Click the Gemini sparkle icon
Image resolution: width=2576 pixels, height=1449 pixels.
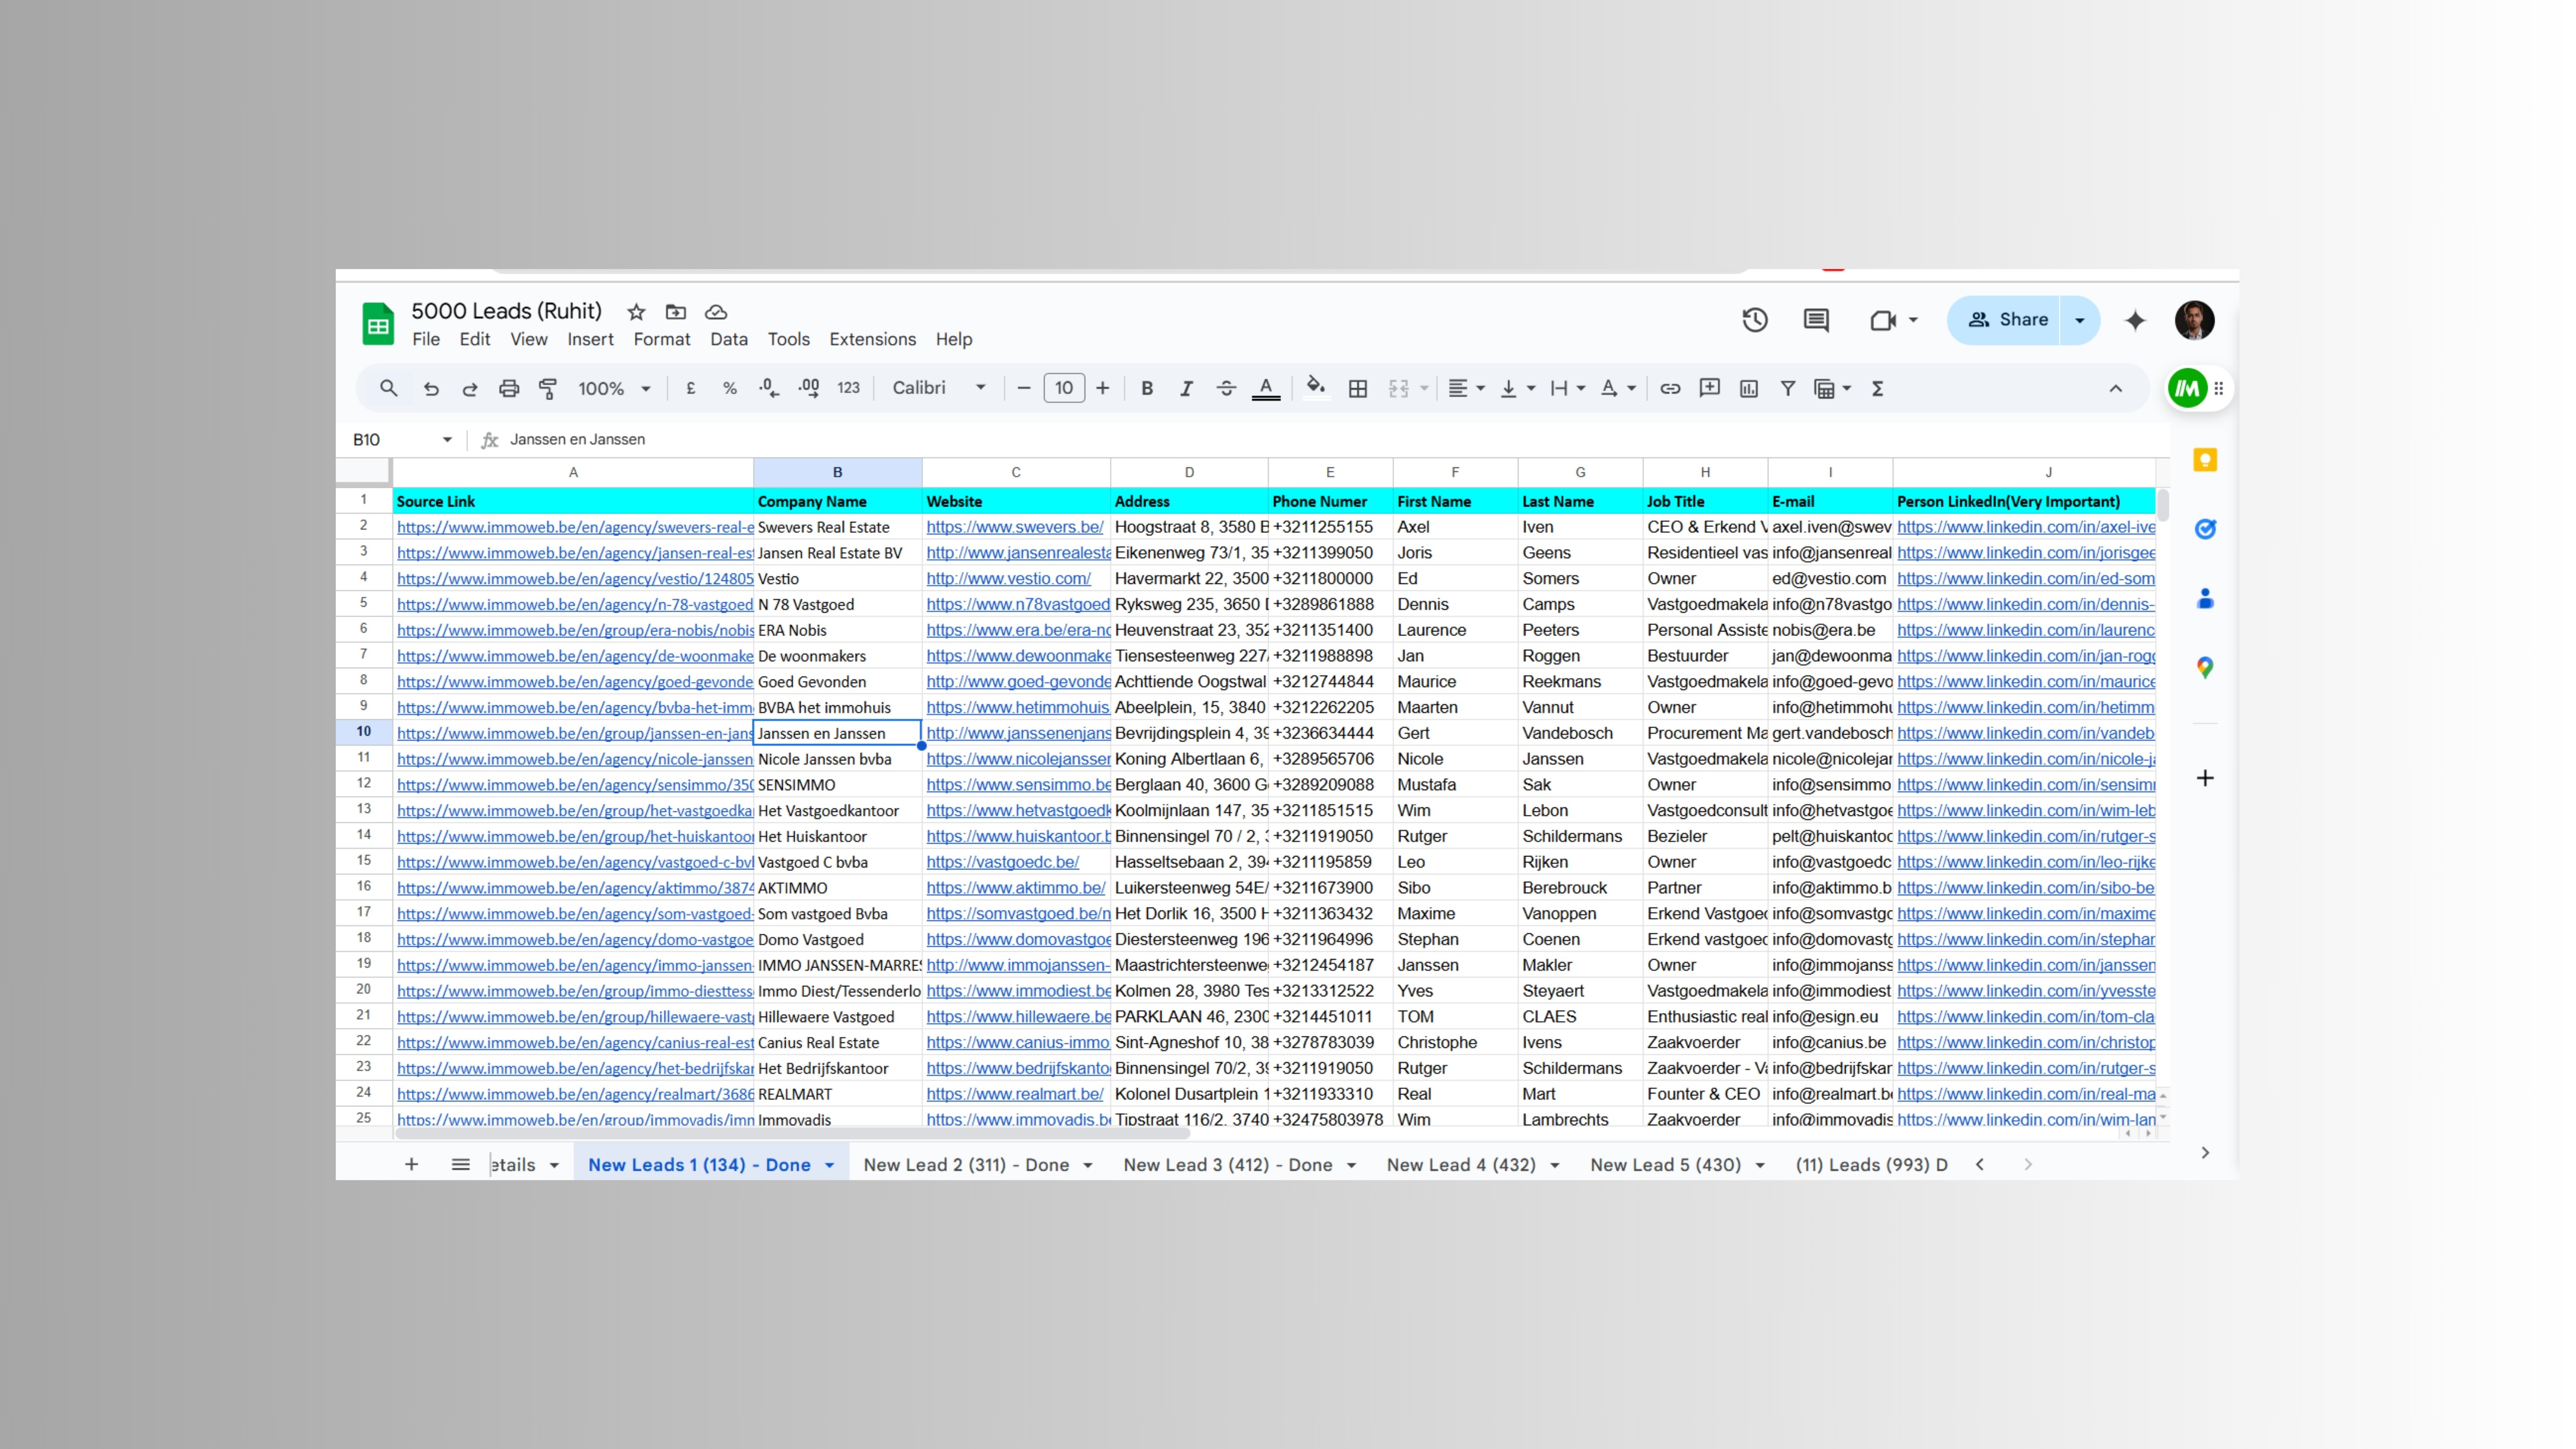[x=2135, y=320]
